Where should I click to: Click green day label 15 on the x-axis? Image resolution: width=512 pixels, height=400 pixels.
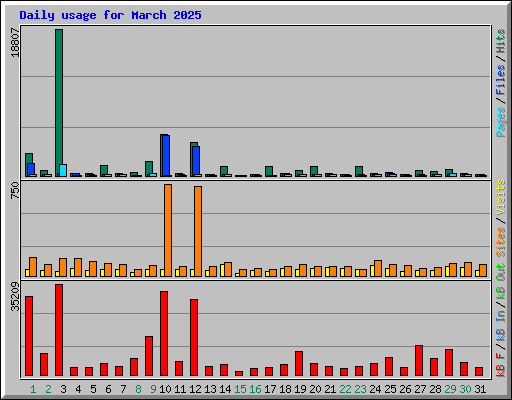coord(240,389)
